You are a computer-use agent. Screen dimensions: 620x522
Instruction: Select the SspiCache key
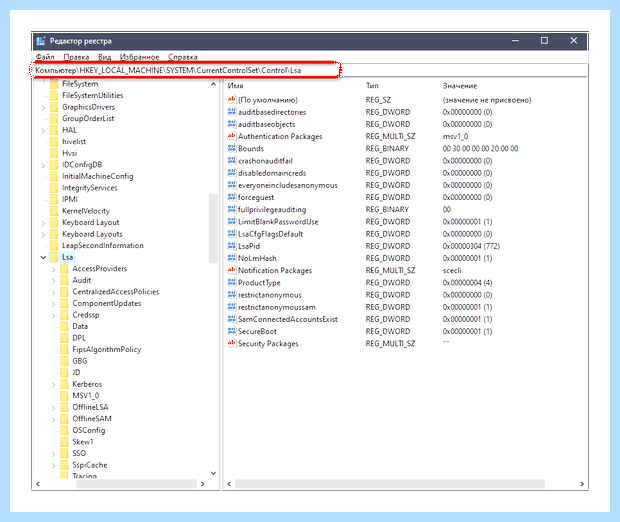pyautogui.click(x=90, y=465)
